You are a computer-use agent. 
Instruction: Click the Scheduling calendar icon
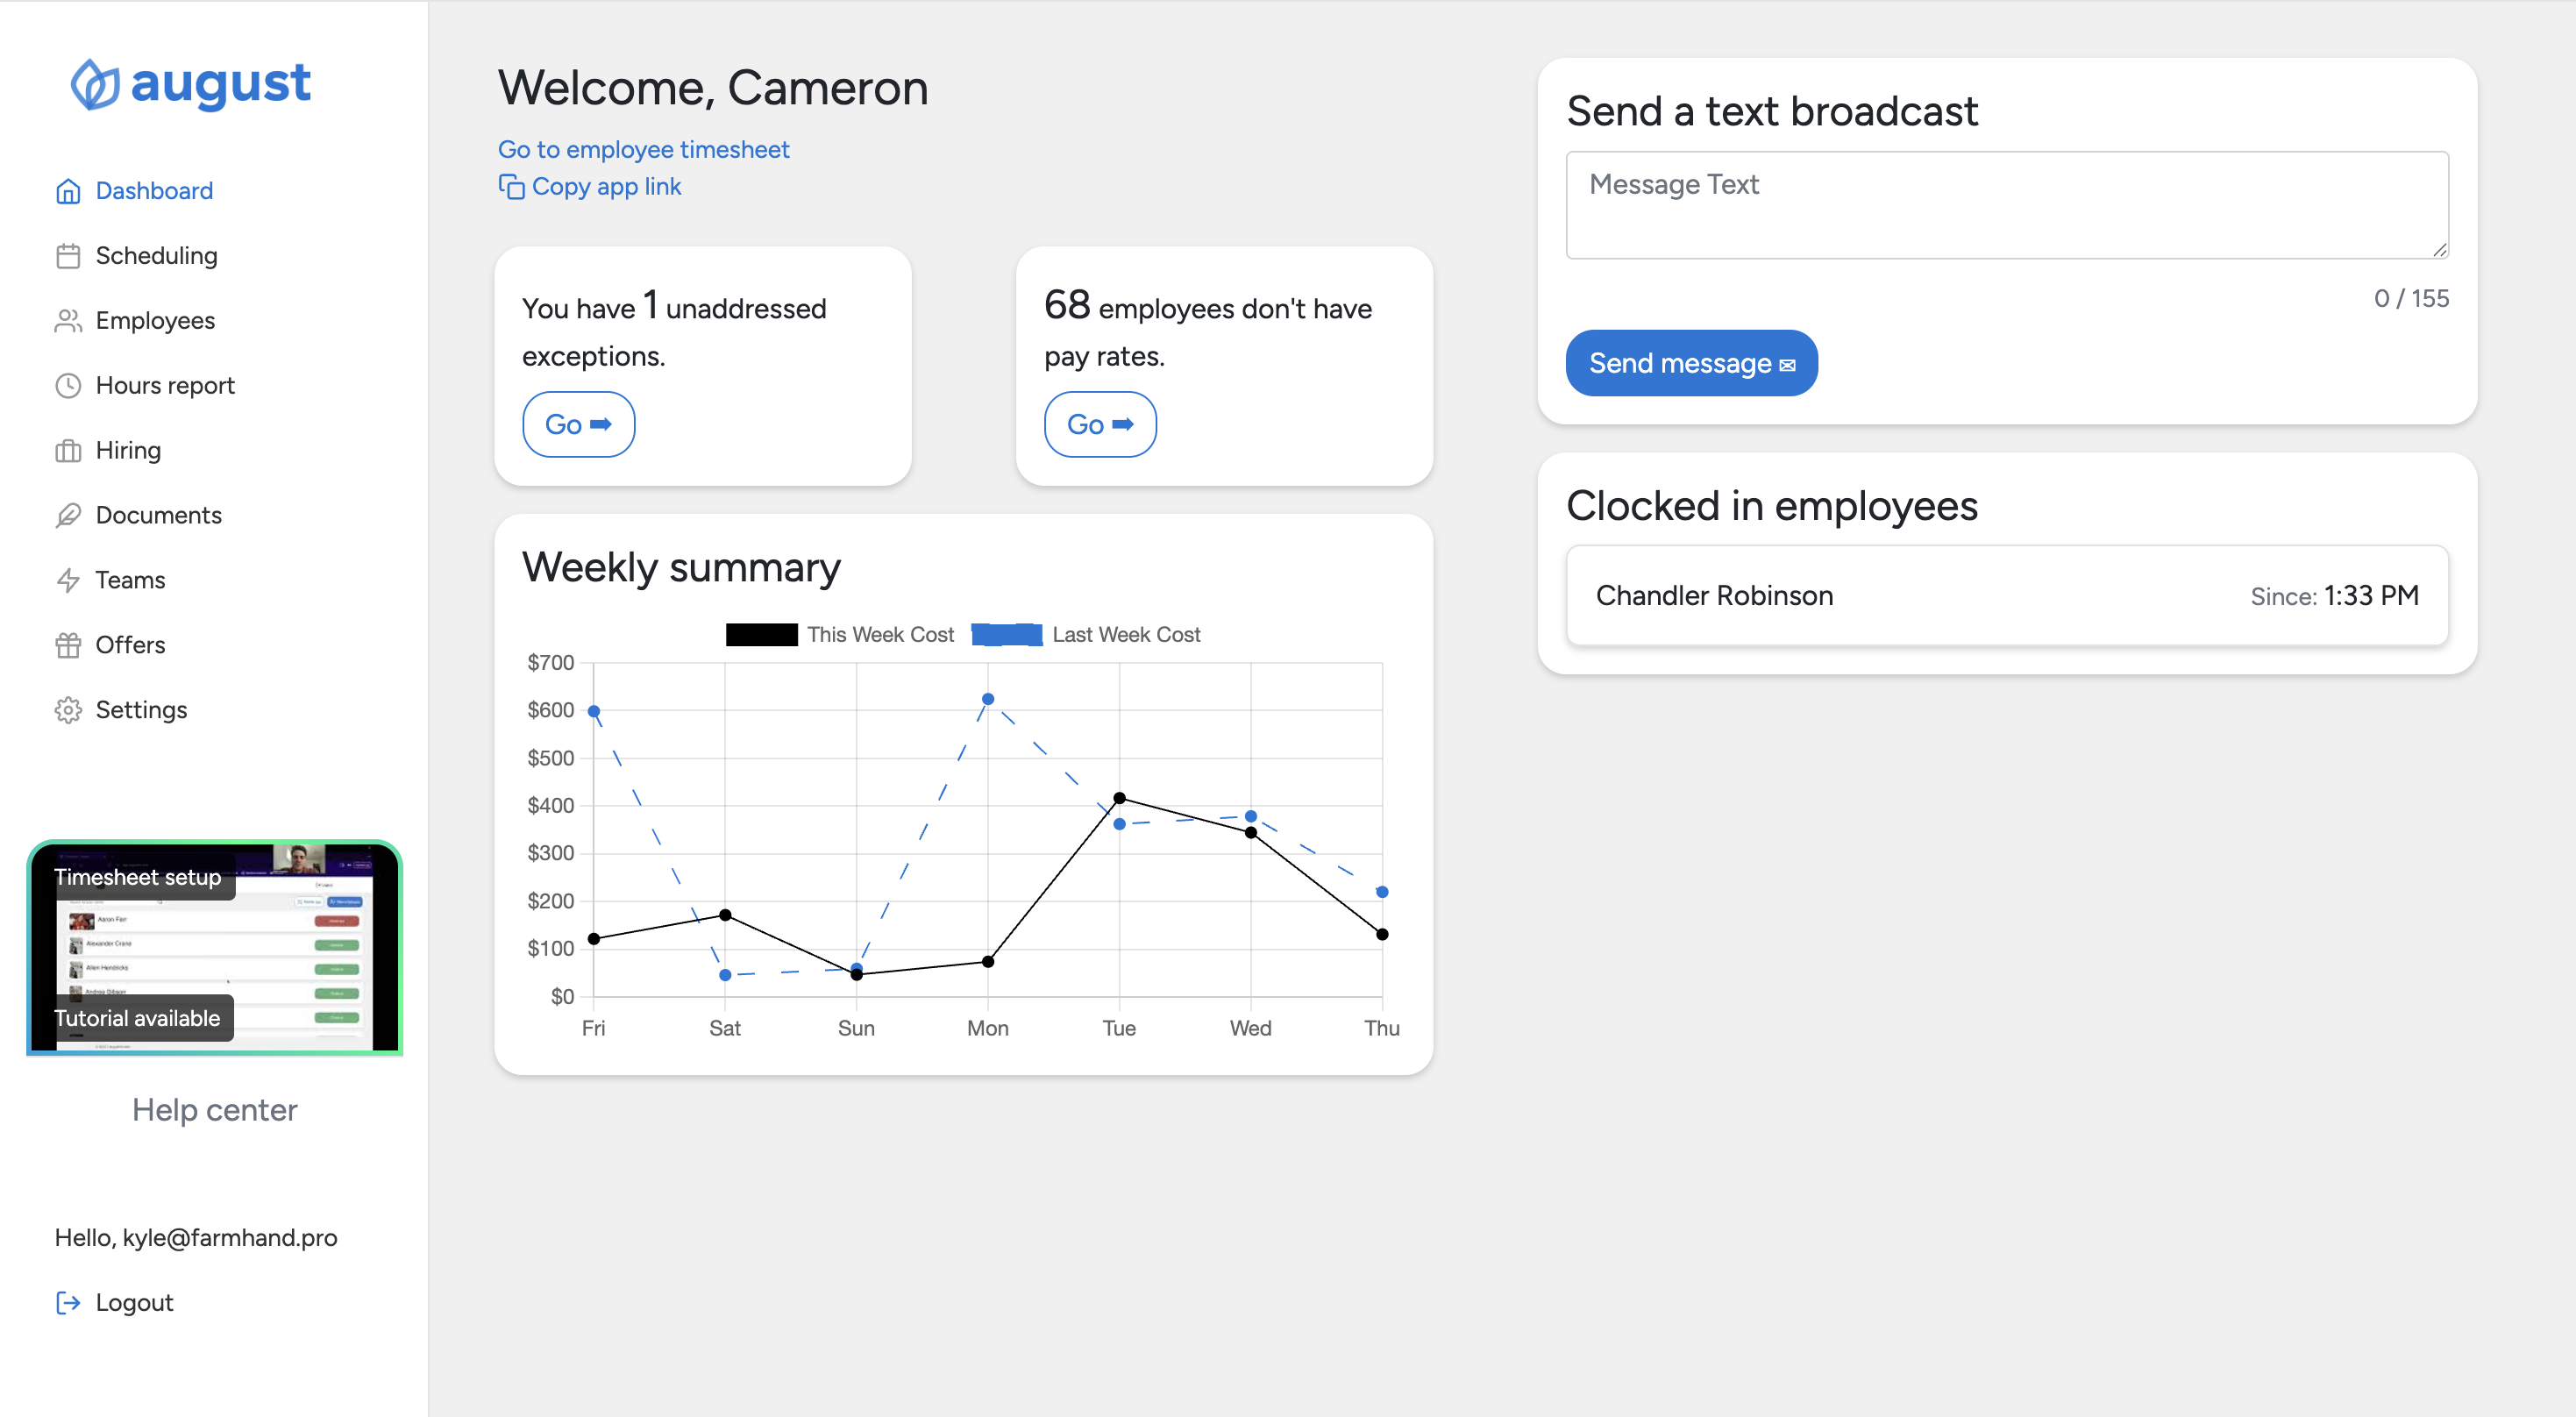tap(68, 256)
